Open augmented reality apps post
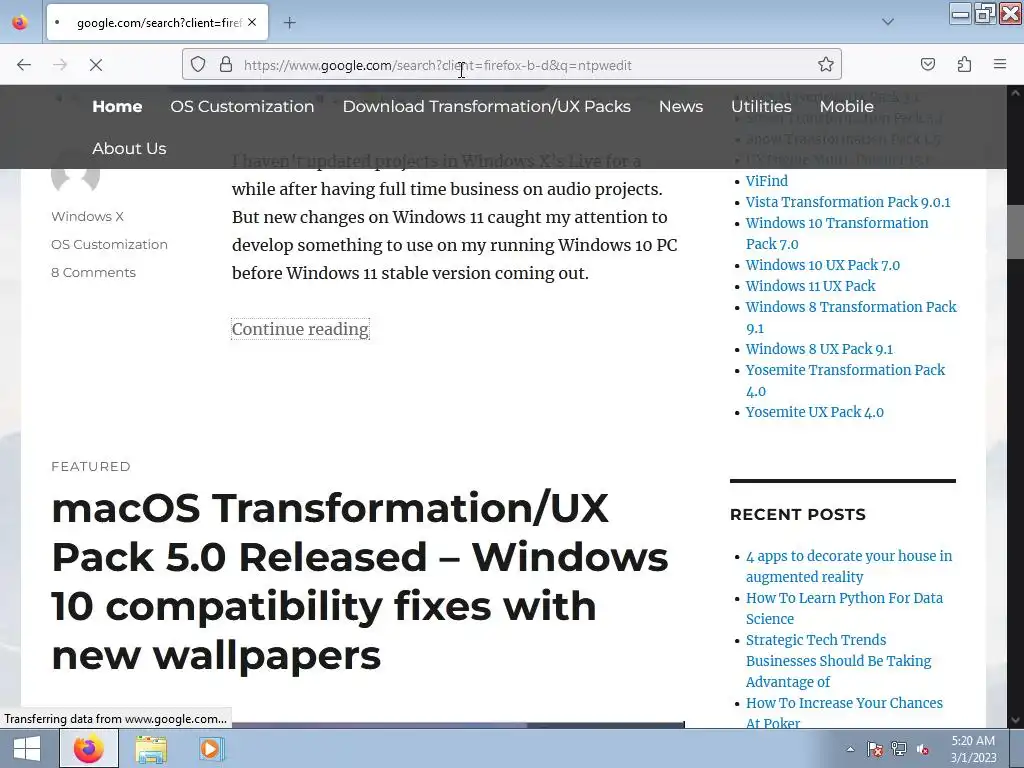 [849, 566]
